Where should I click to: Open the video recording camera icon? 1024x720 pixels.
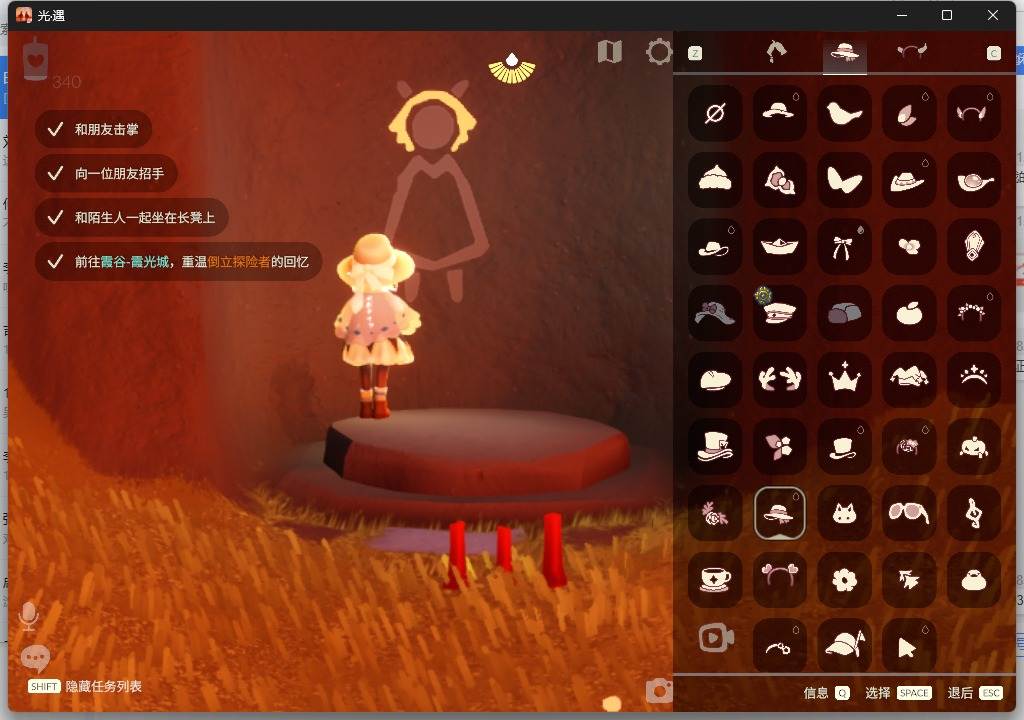716,638
